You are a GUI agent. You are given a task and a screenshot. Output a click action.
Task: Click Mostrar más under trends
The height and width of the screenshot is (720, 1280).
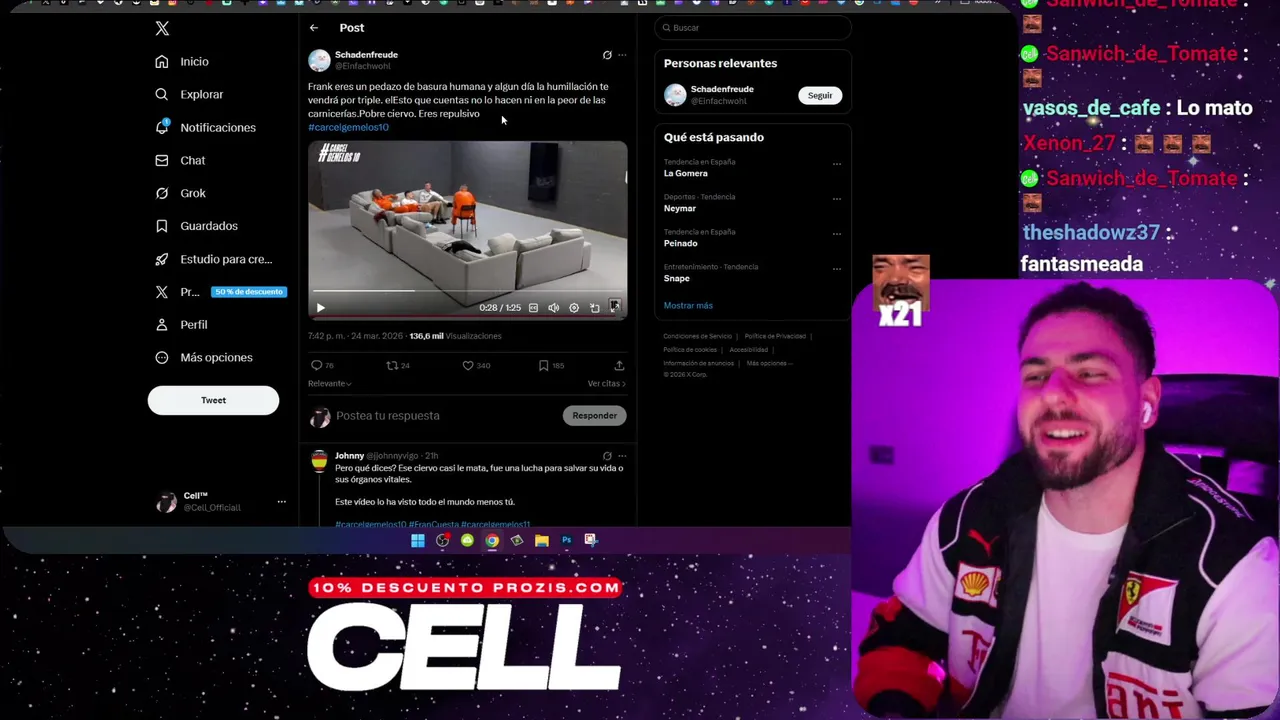coord(688,306)
